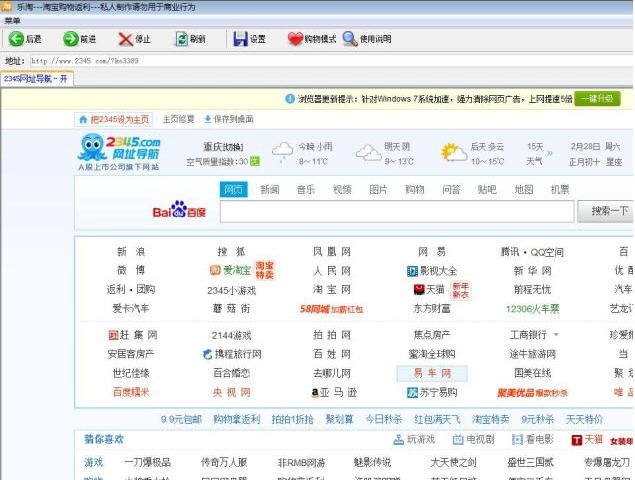This screenshot has height=480, width=635.
Task: Open the 国美在线 link
Action: pyautogui.click(x=533, y=373)
